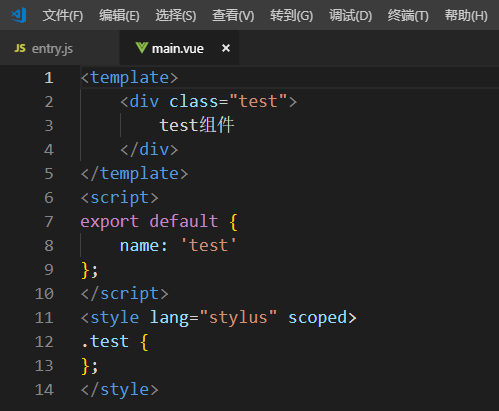Open the 选择(S) menu
499x411 pixels.
click(x=176, y=15)
